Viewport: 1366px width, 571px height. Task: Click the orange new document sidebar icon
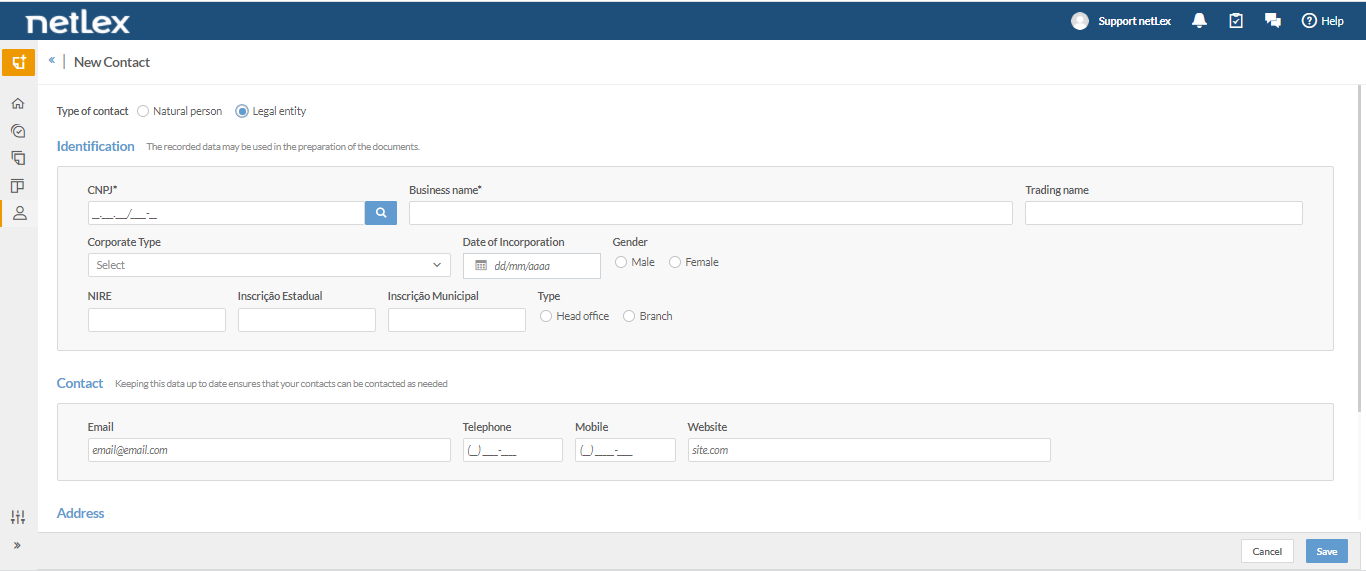[18, 62]
